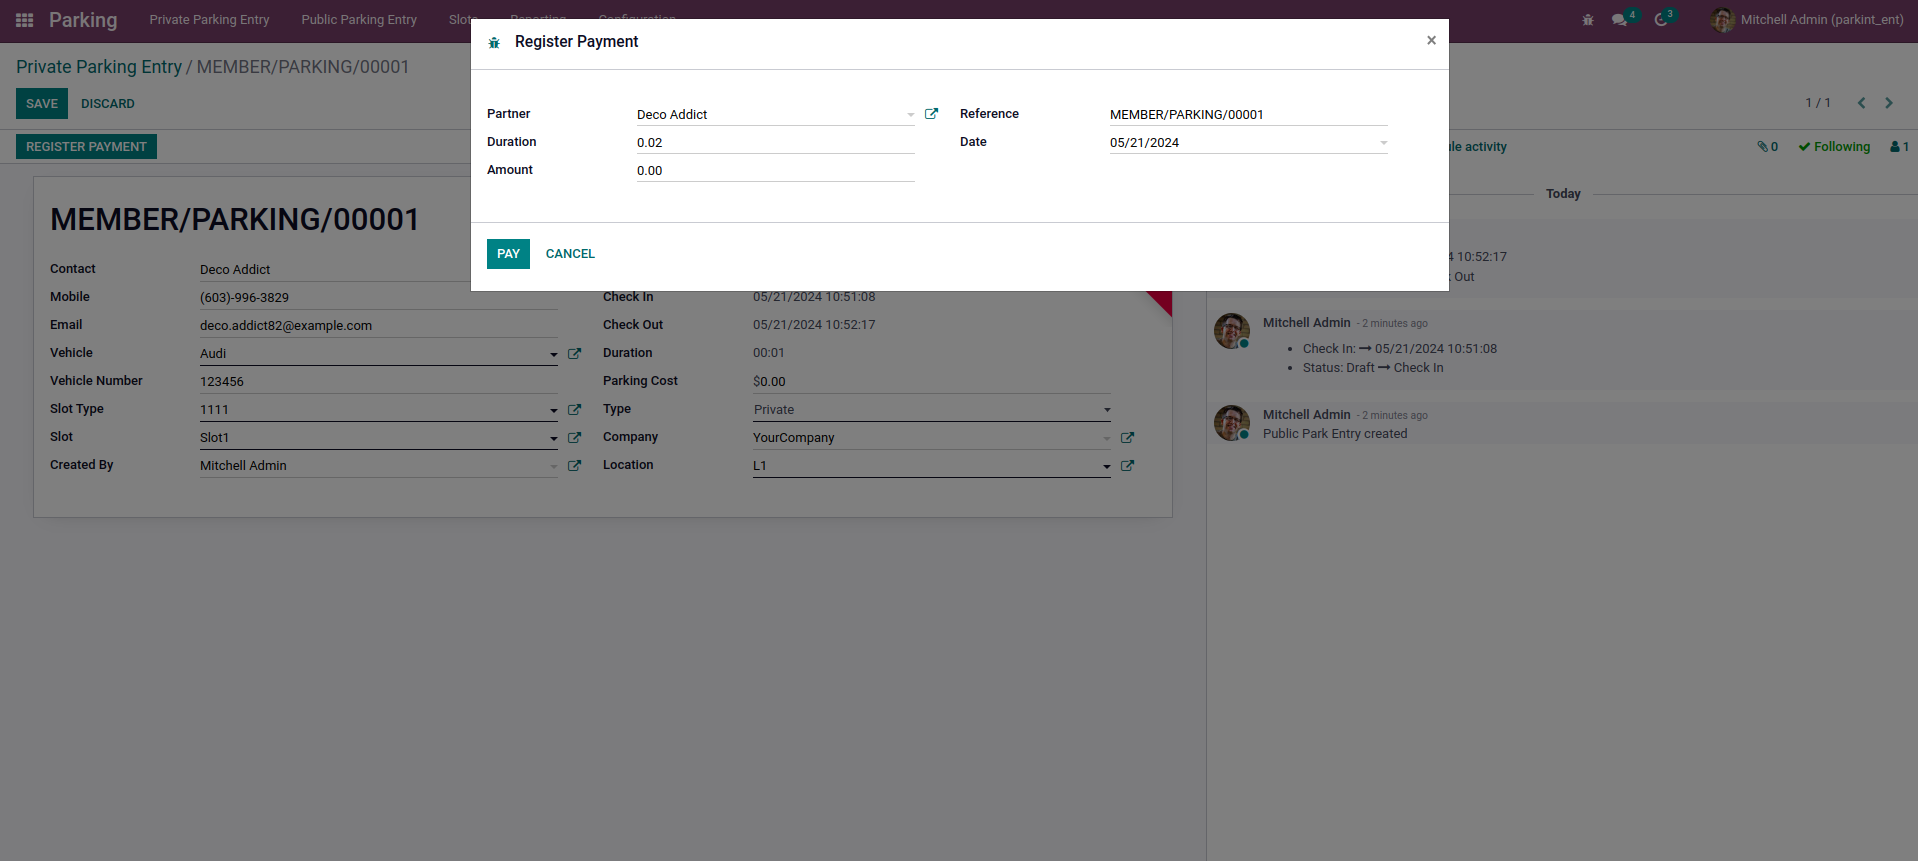Expand the Type dropdown showing Private
This screenshot has width=1918, height=861.
point(1107,410)
